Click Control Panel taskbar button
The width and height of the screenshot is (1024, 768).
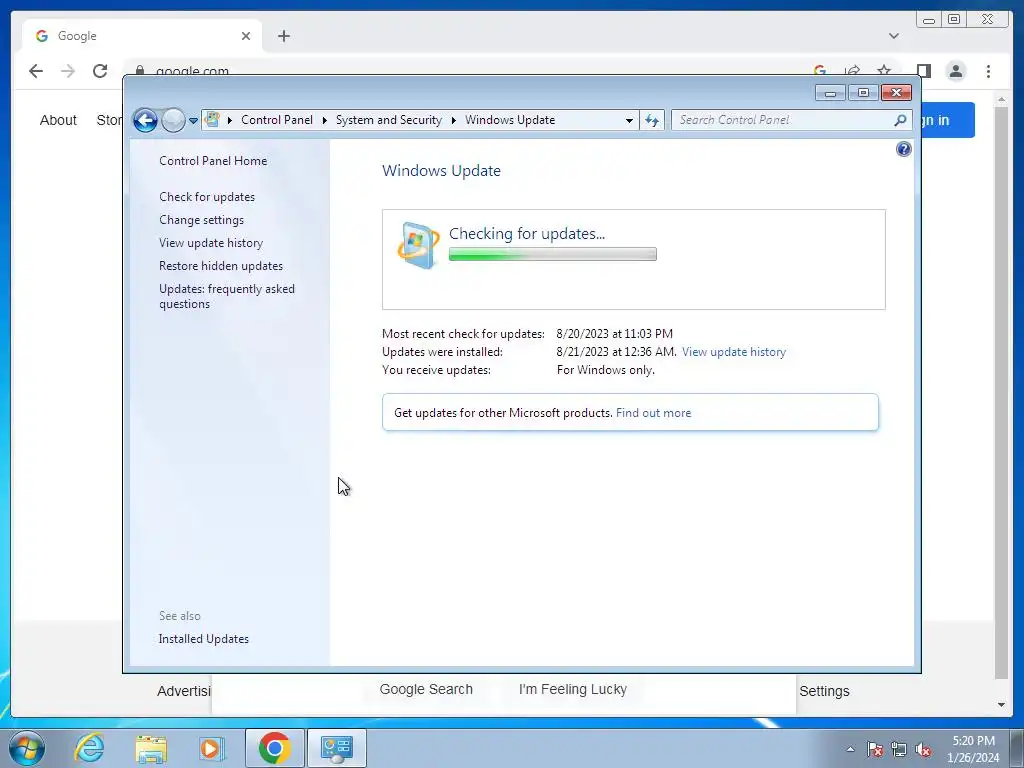pyautogui.click(x=337, y=748)
